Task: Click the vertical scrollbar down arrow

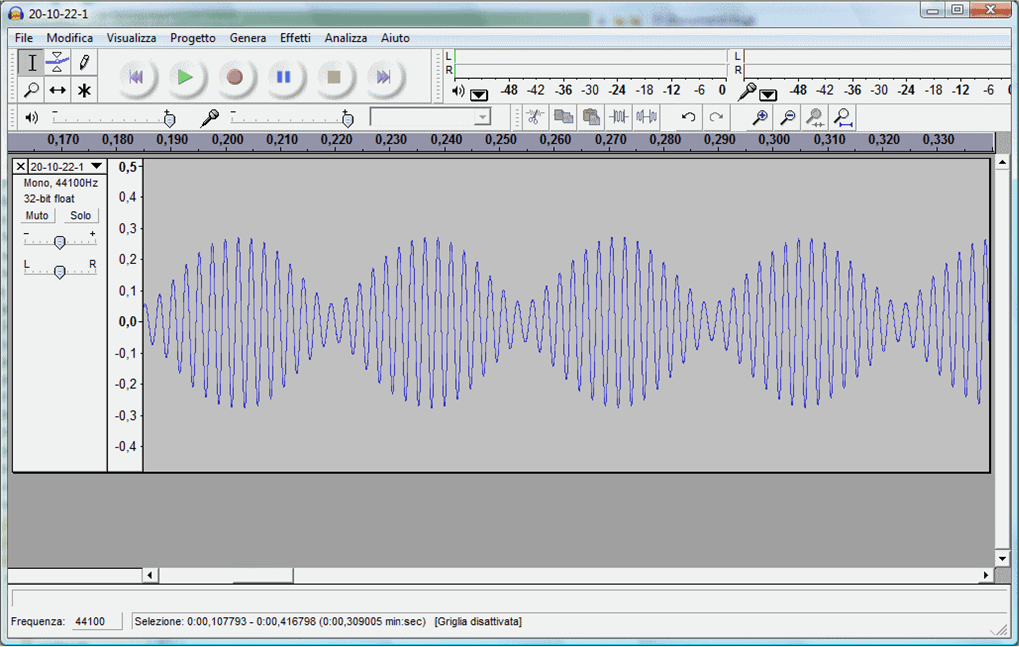Action: point(1002,559)
